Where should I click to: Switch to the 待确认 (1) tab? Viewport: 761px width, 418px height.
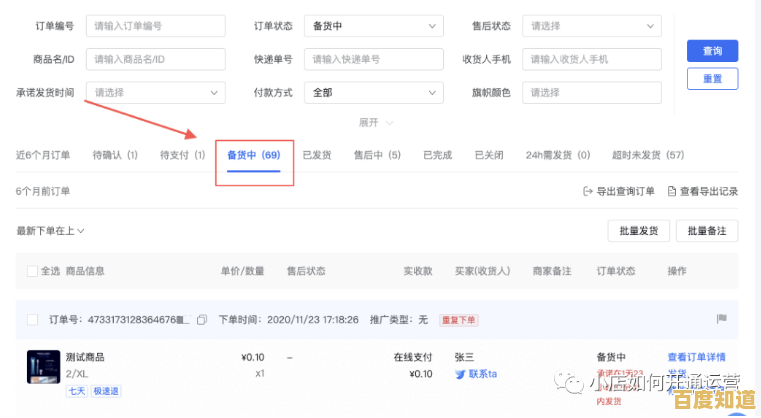click(x=115, y=155)
